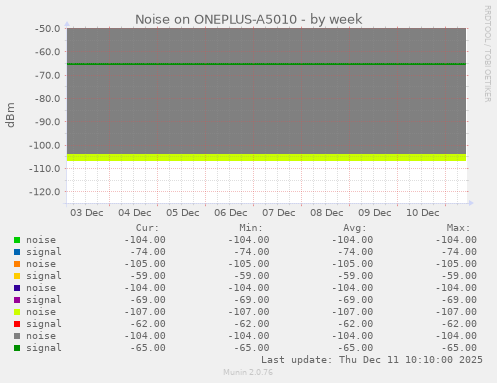Click the '09 Dec' date label
The width and height of the screenshot is (497, 383).
point(375,213)
